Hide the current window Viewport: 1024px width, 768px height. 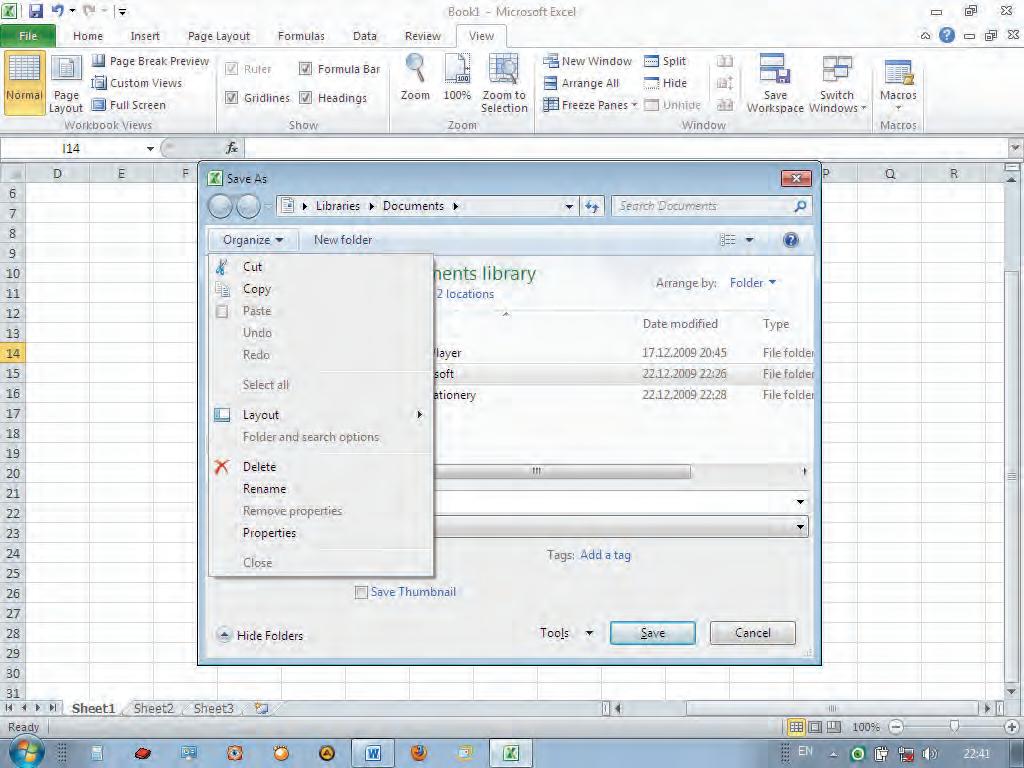pyautogui.click(x=665, y=83)
